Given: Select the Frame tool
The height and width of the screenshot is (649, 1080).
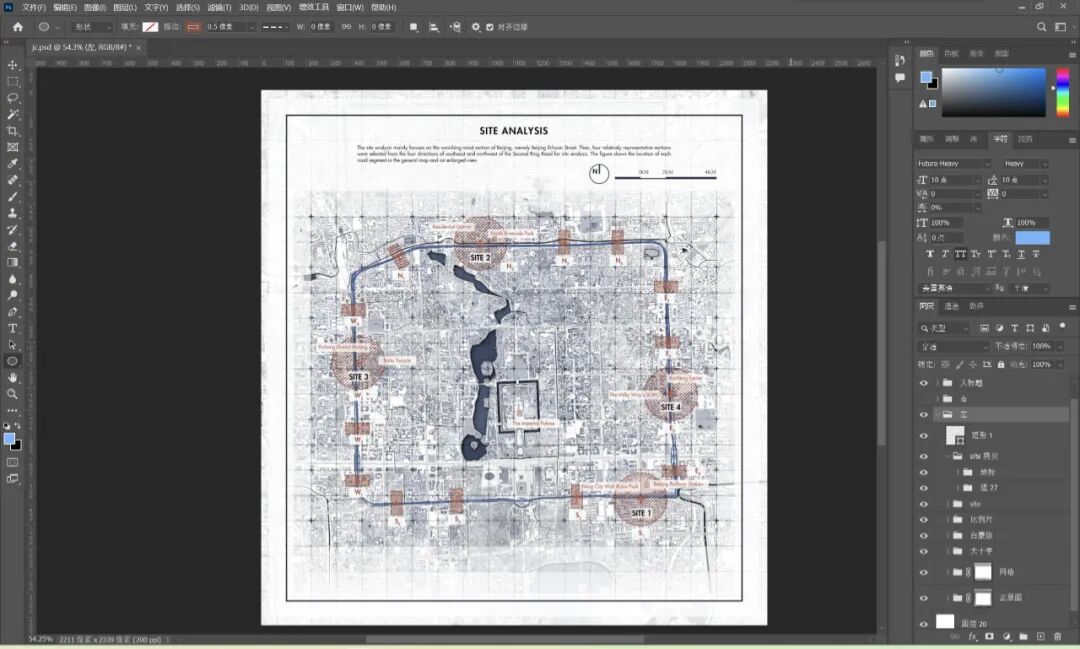Looking at the screenshot, I should 12,147.
